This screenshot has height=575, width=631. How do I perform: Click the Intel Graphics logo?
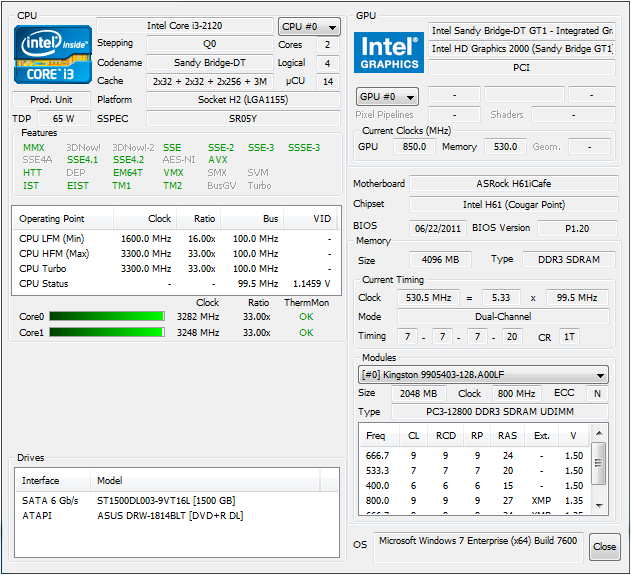coord(389,53)
